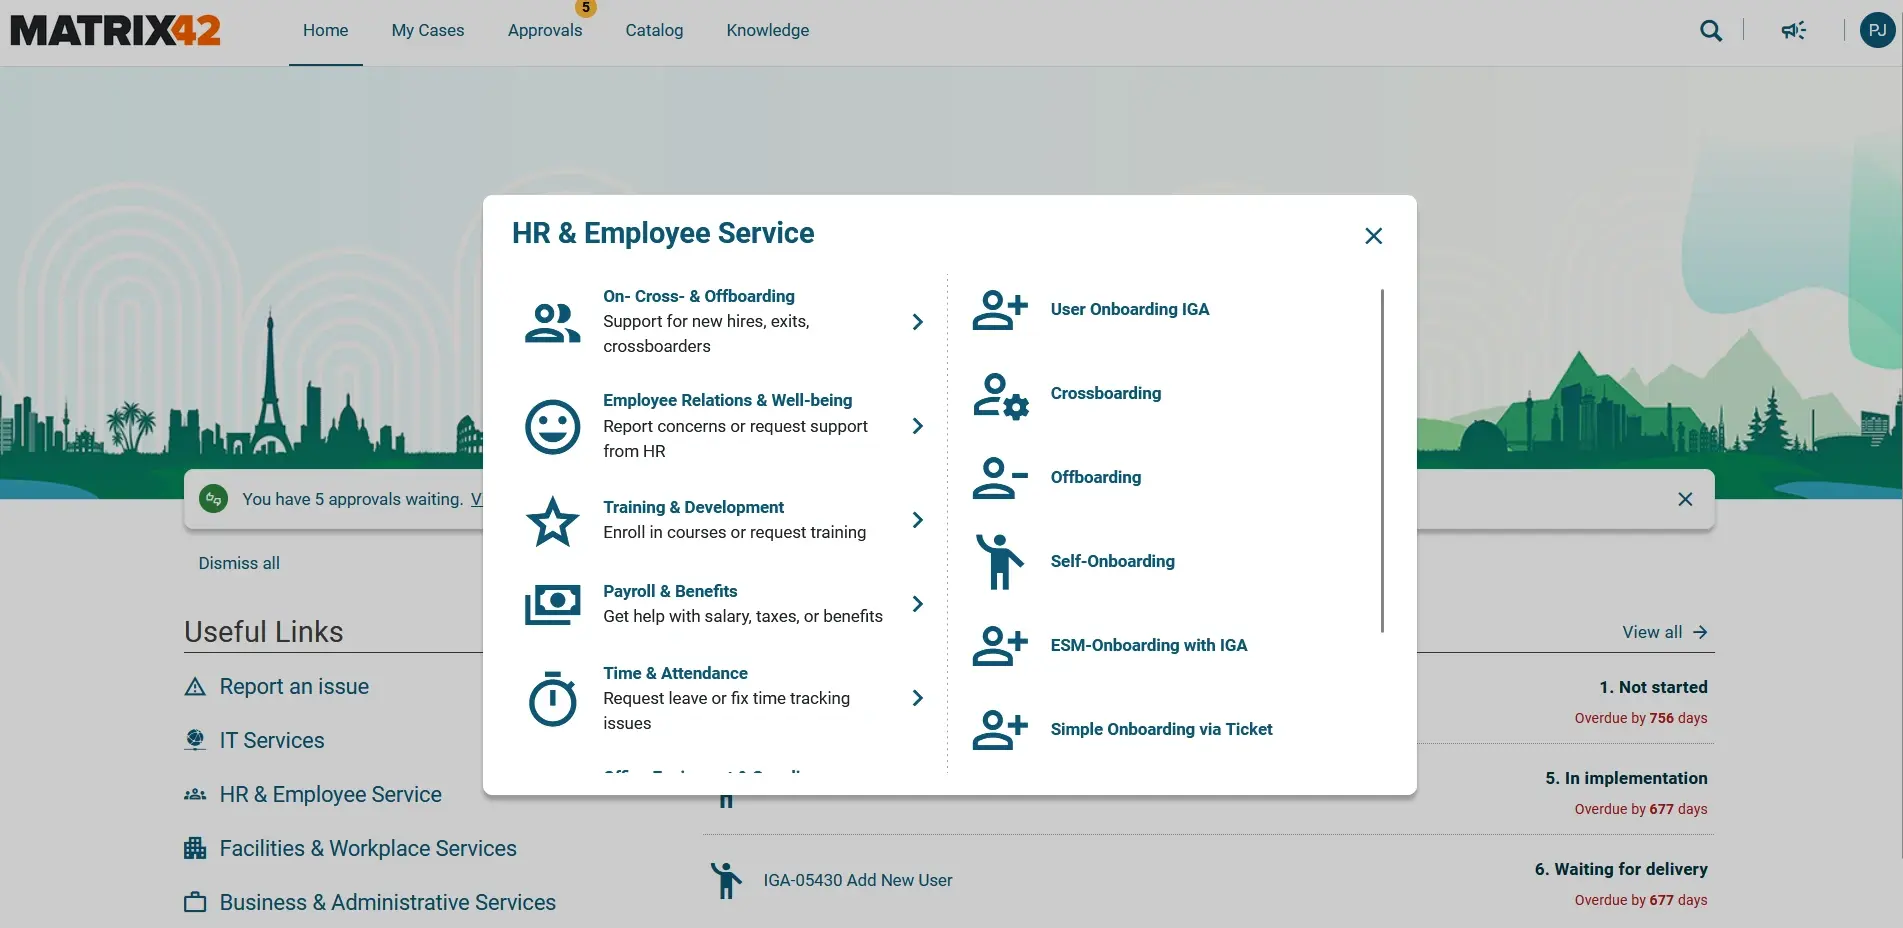Go to the Approvals tab
Screen dimensions: 1903x928
[x=544, y=31]
